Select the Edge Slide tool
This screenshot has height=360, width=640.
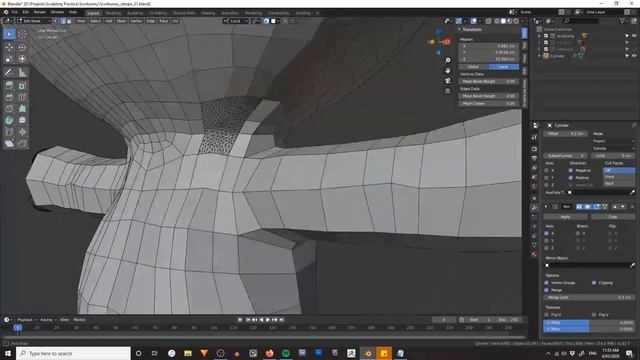click(x=9, y=132)
